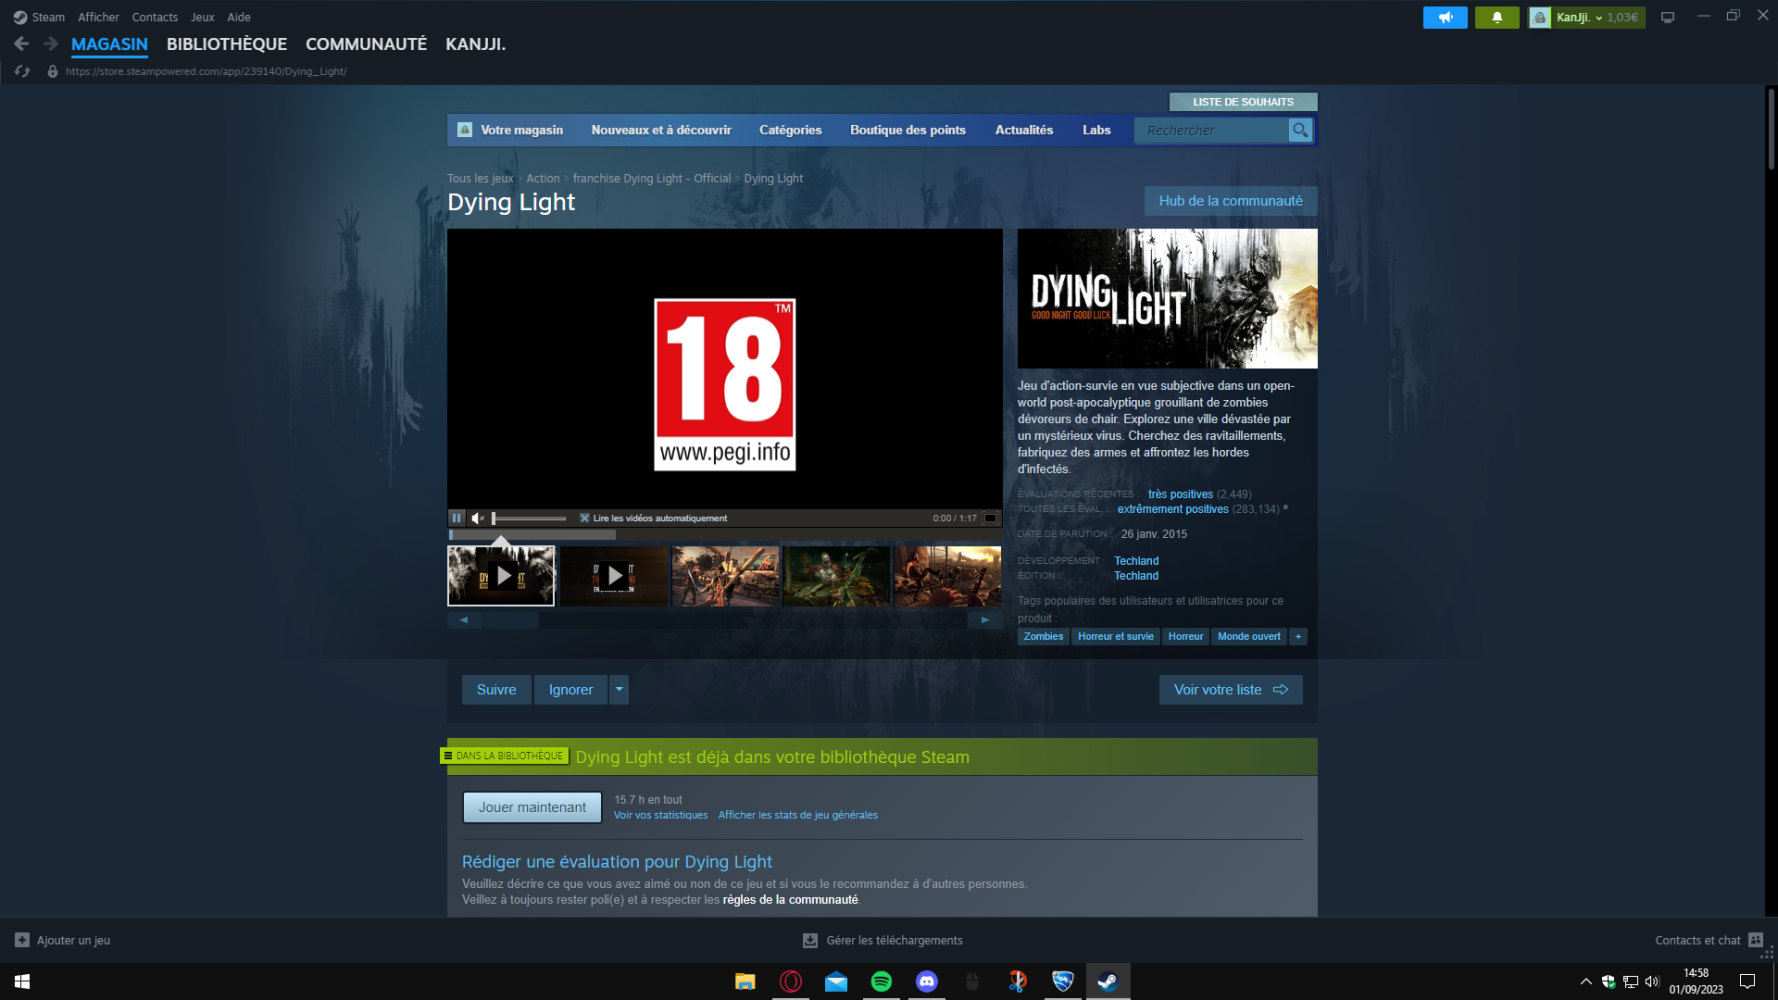
Task: Open the Catégories menu
Action: pyautogui.click(x=790, y=130)
